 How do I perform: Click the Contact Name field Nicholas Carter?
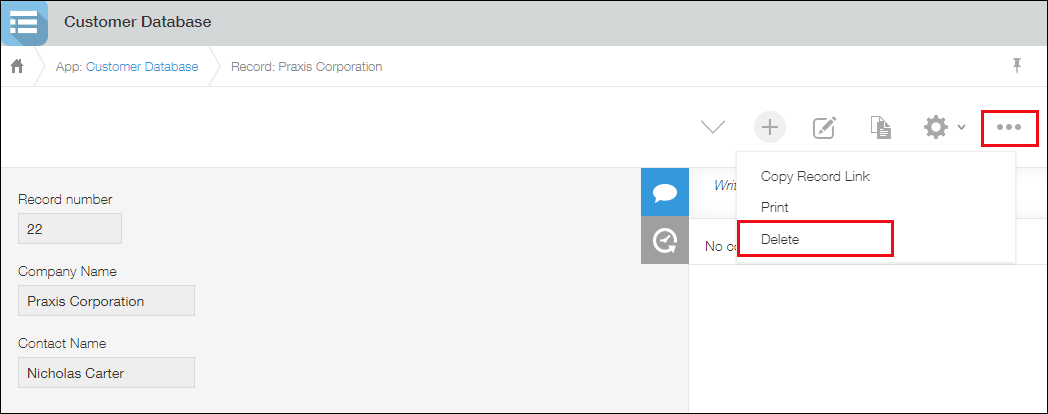106,373
